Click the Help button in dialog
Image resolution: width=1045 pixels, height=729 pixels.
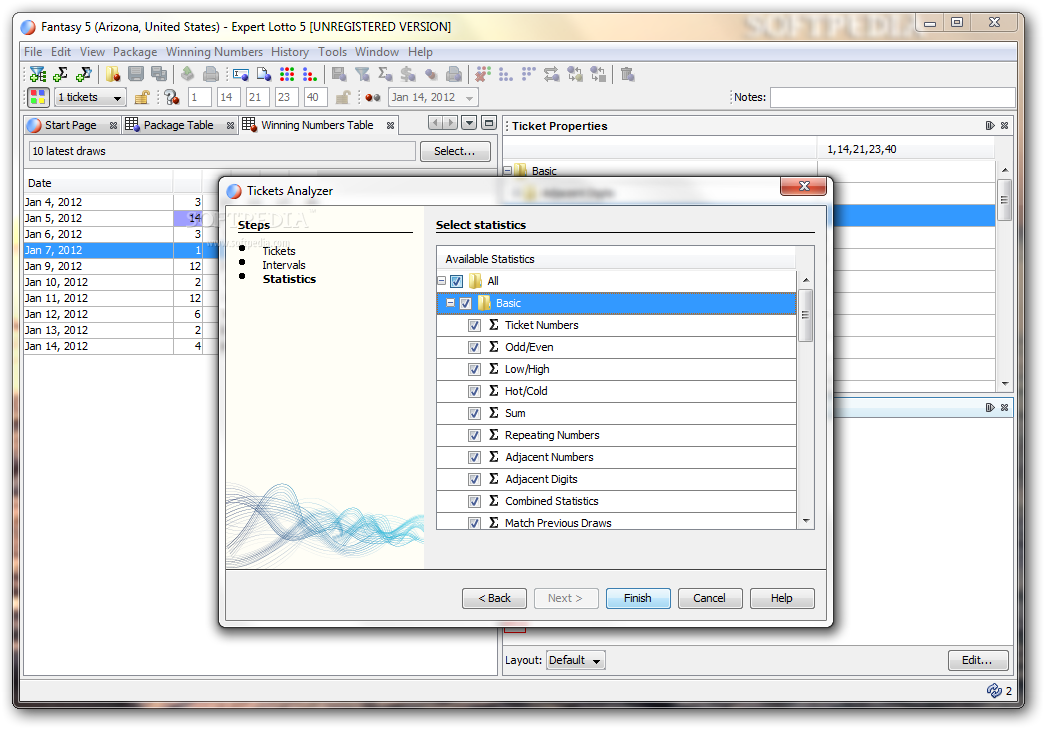pyautogui.click(x=782, y=598)
